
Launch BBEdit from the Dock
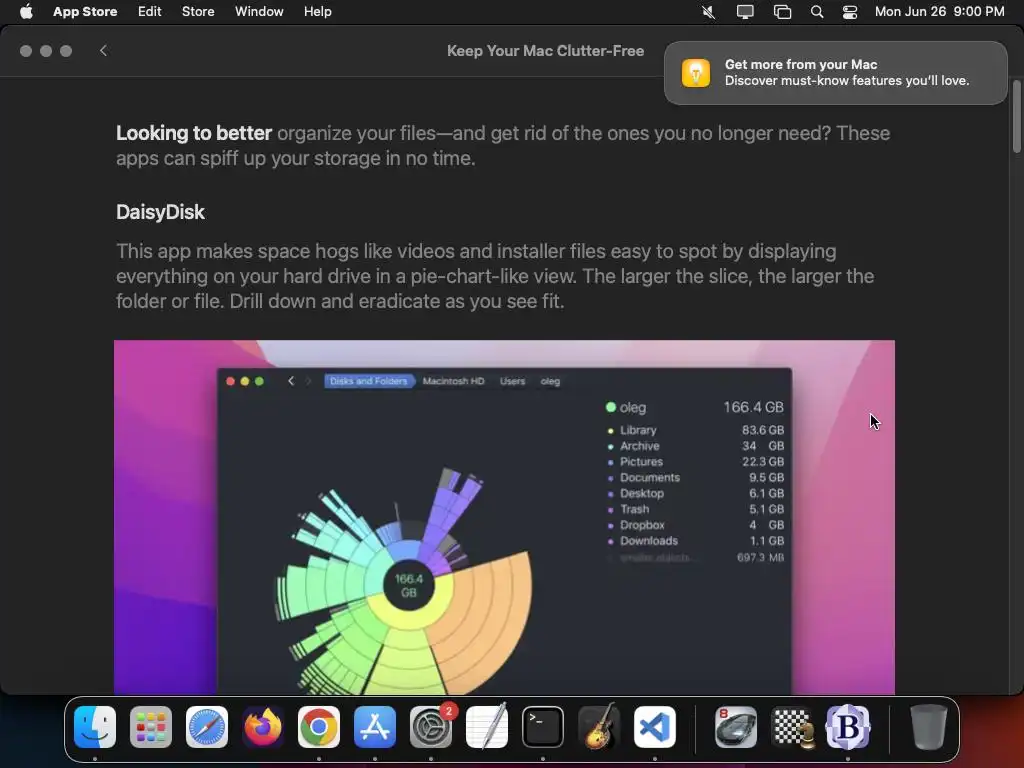pyautogui.click(x=848, y=727)
